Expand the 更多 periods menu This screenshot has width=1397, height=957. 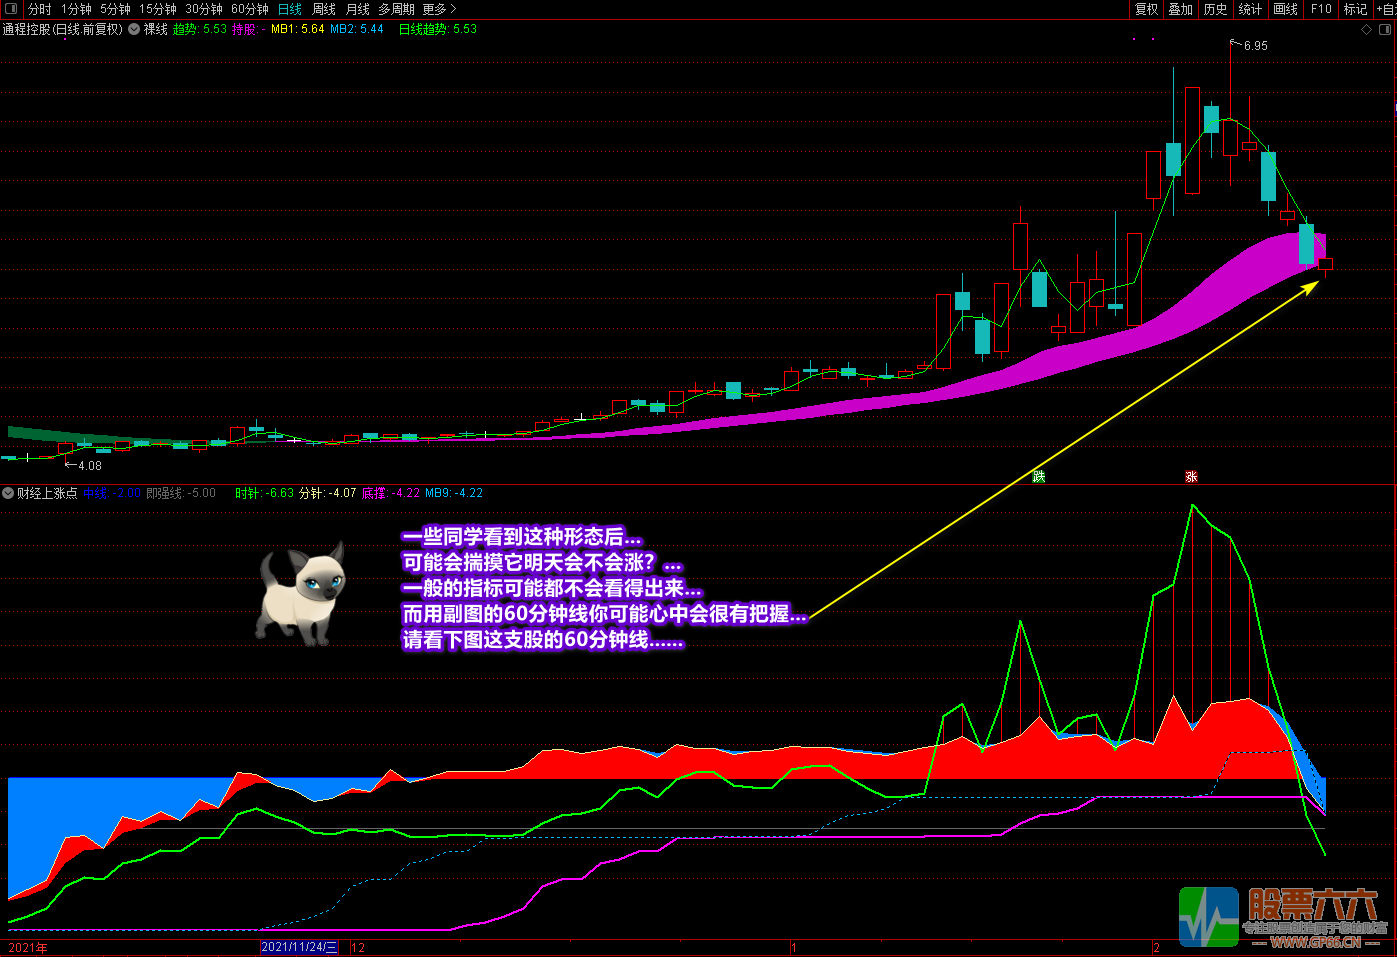point(439,9)
